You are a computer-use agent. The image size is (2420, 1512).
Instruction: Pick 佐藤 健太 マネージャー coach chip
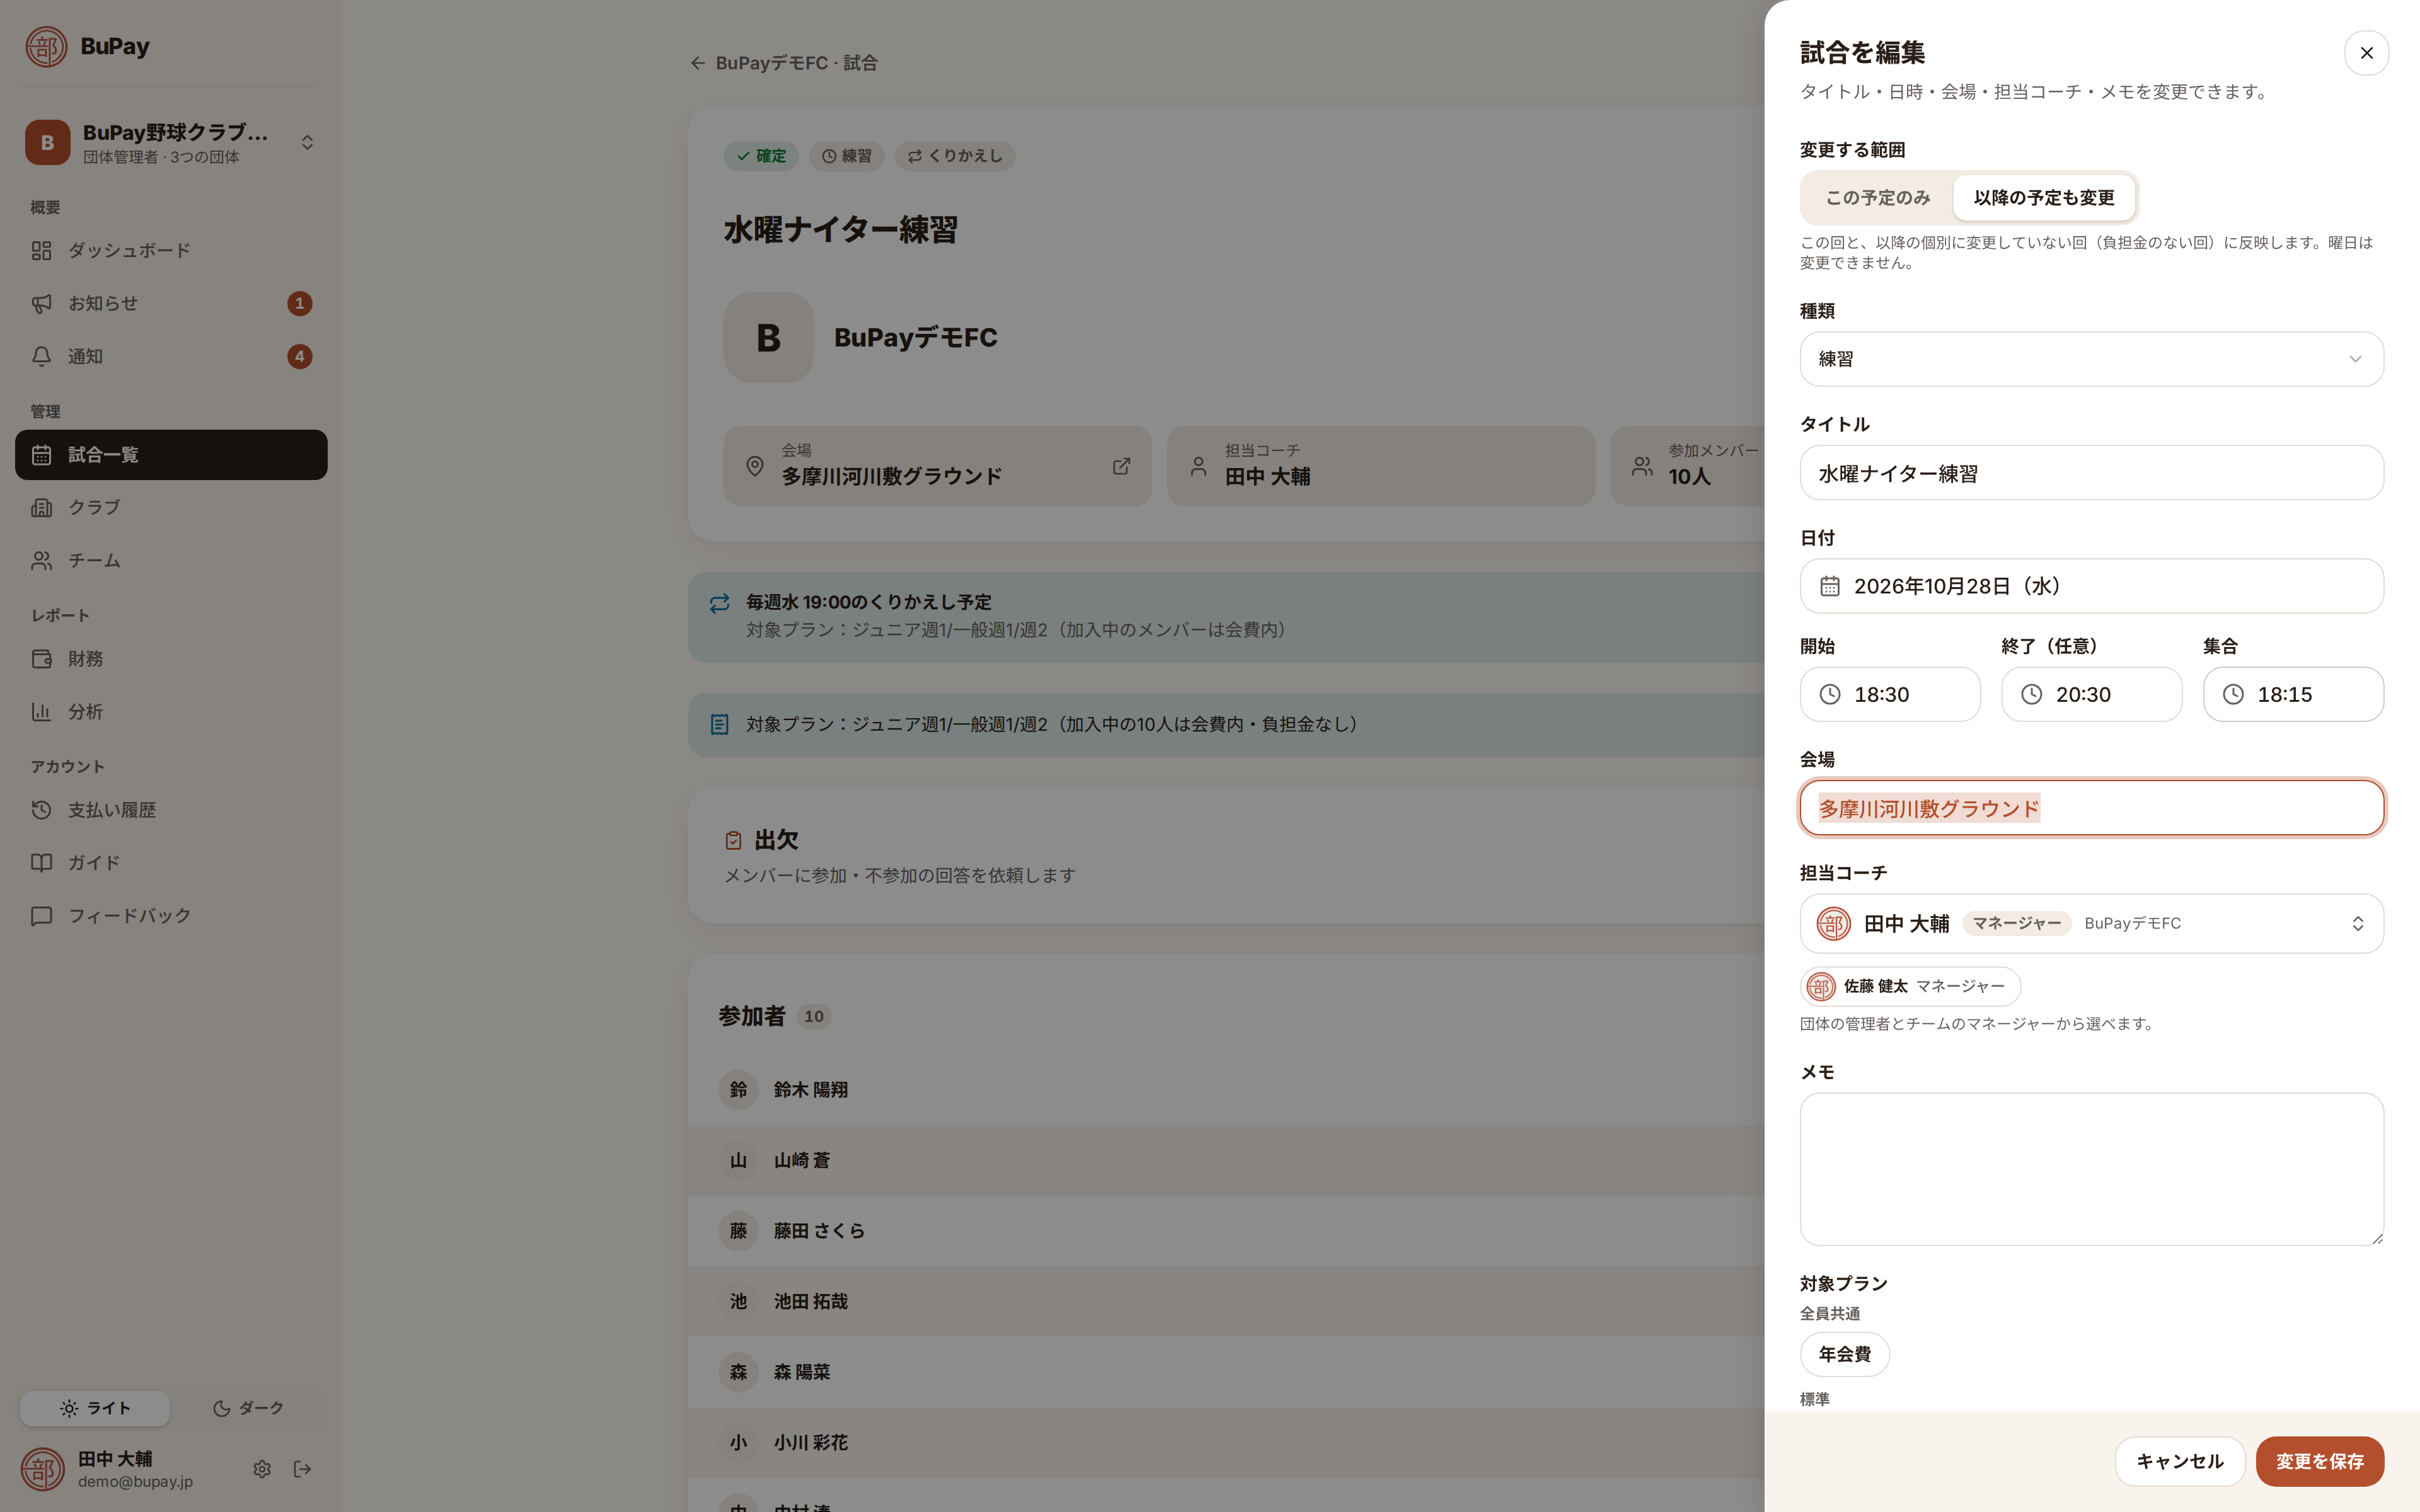click(1910, 986)
